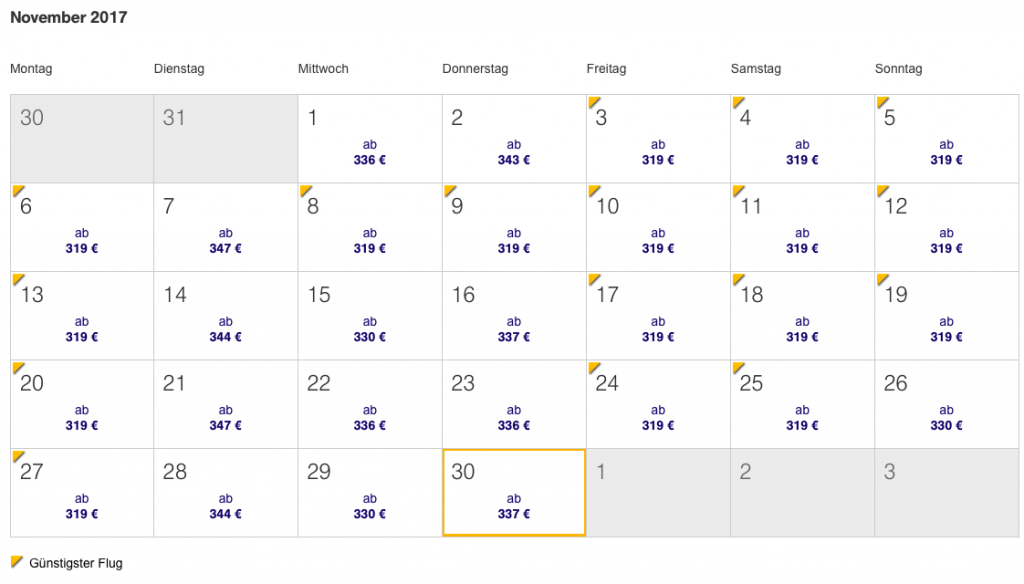The image size is (1024, 584).
Task: Choose November 7 at 347 €
Action: coord(225,227)
